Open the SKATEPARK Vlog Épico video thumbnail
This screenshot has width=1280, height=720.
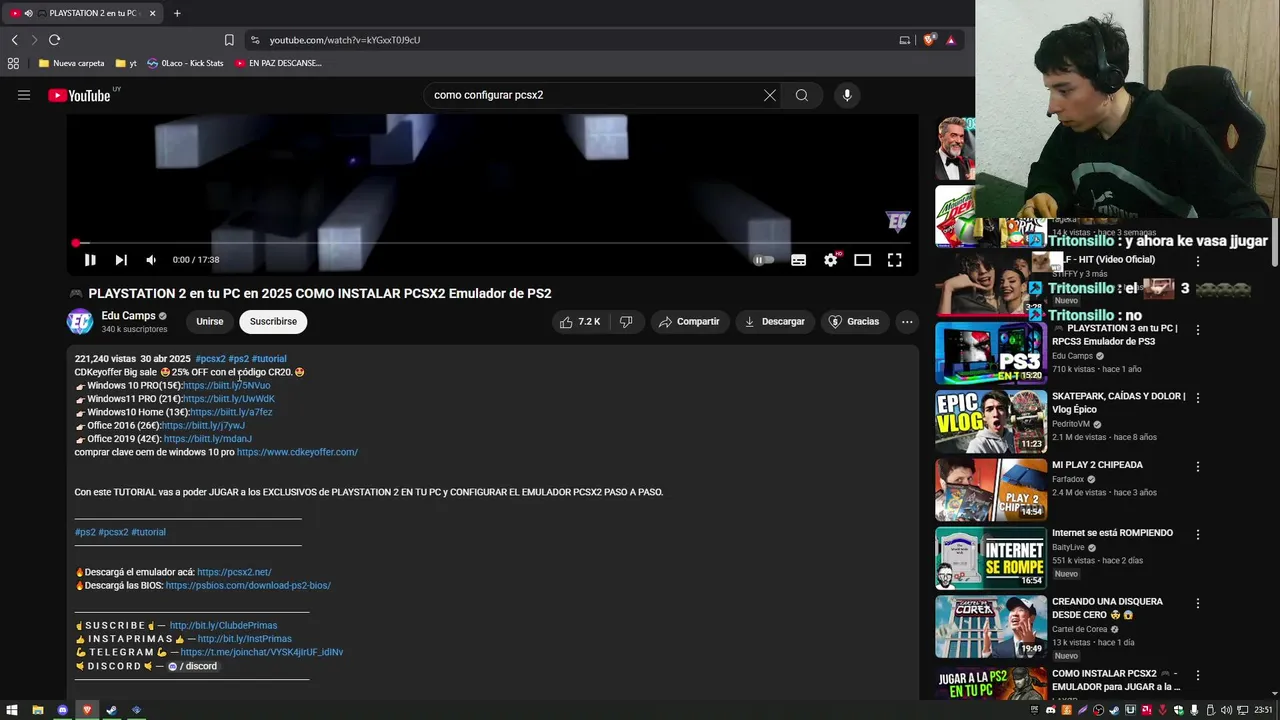[991, 422]
